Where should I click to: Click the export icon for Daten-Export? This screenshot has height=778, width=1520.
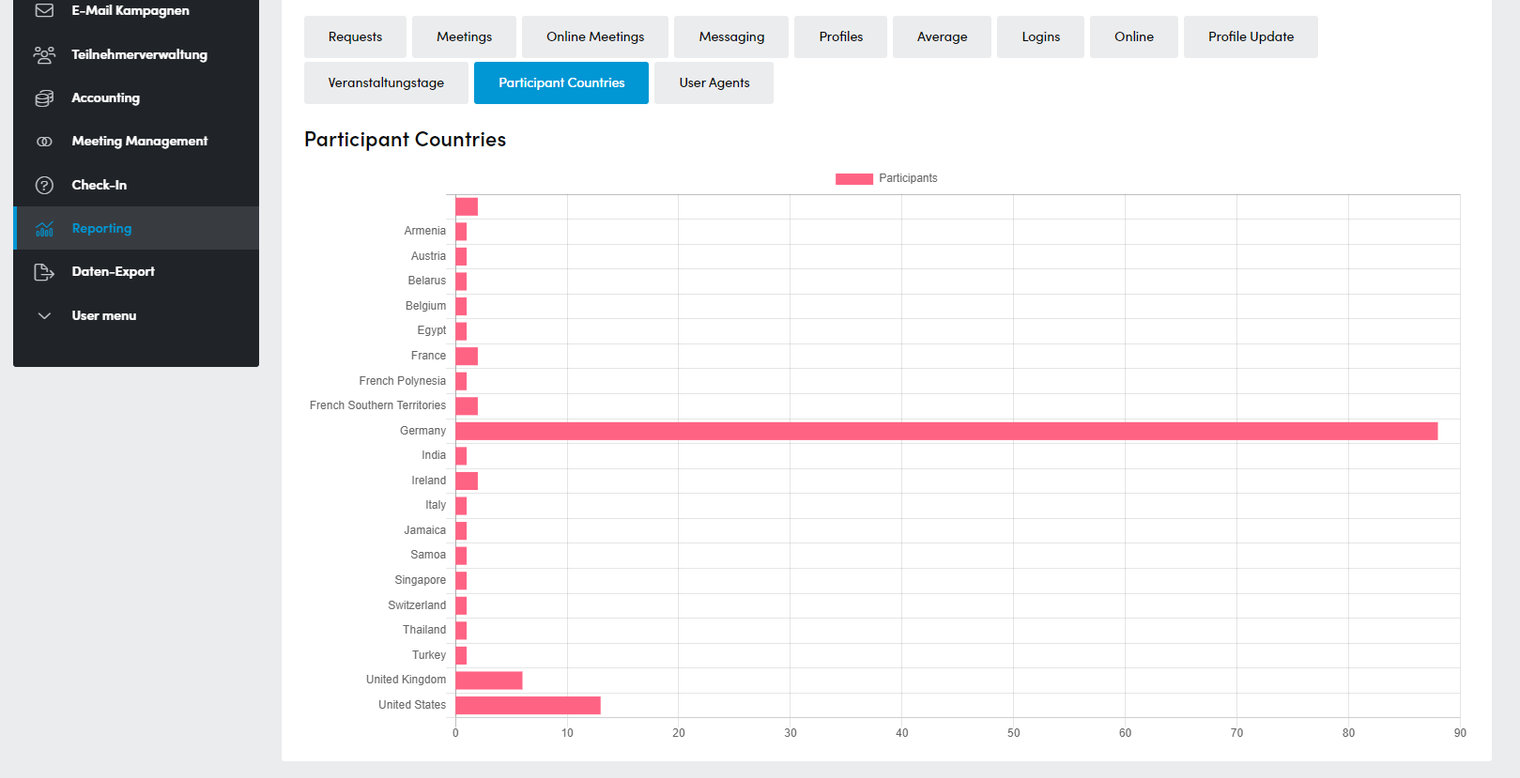click(44, 272)
